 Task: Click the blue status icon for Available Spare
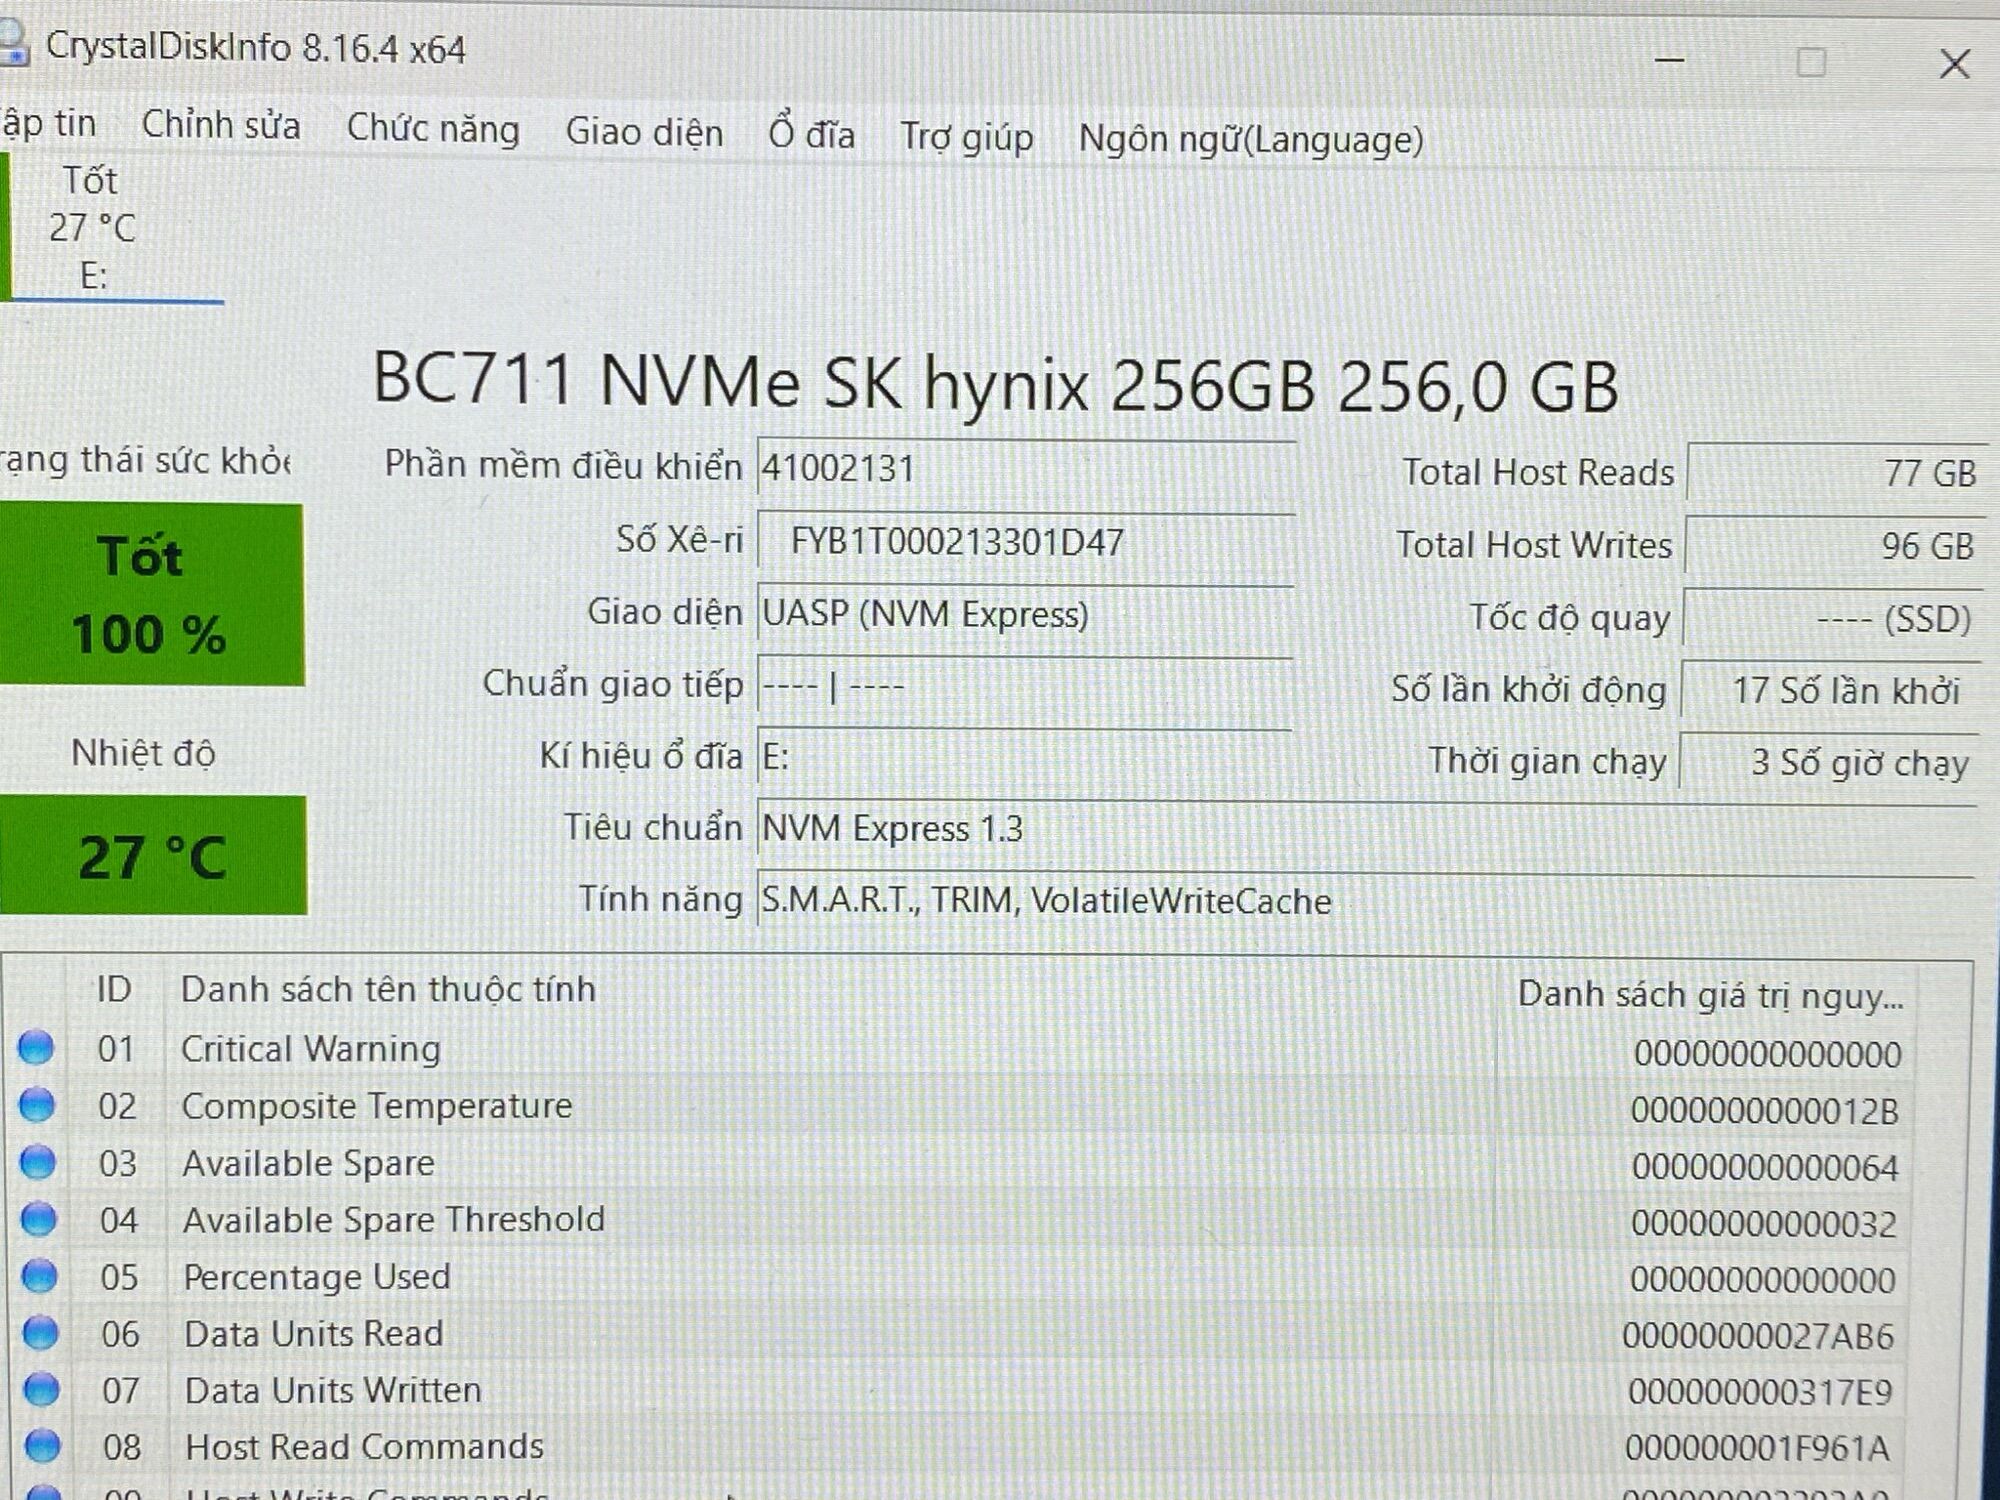click(39, 1161)
